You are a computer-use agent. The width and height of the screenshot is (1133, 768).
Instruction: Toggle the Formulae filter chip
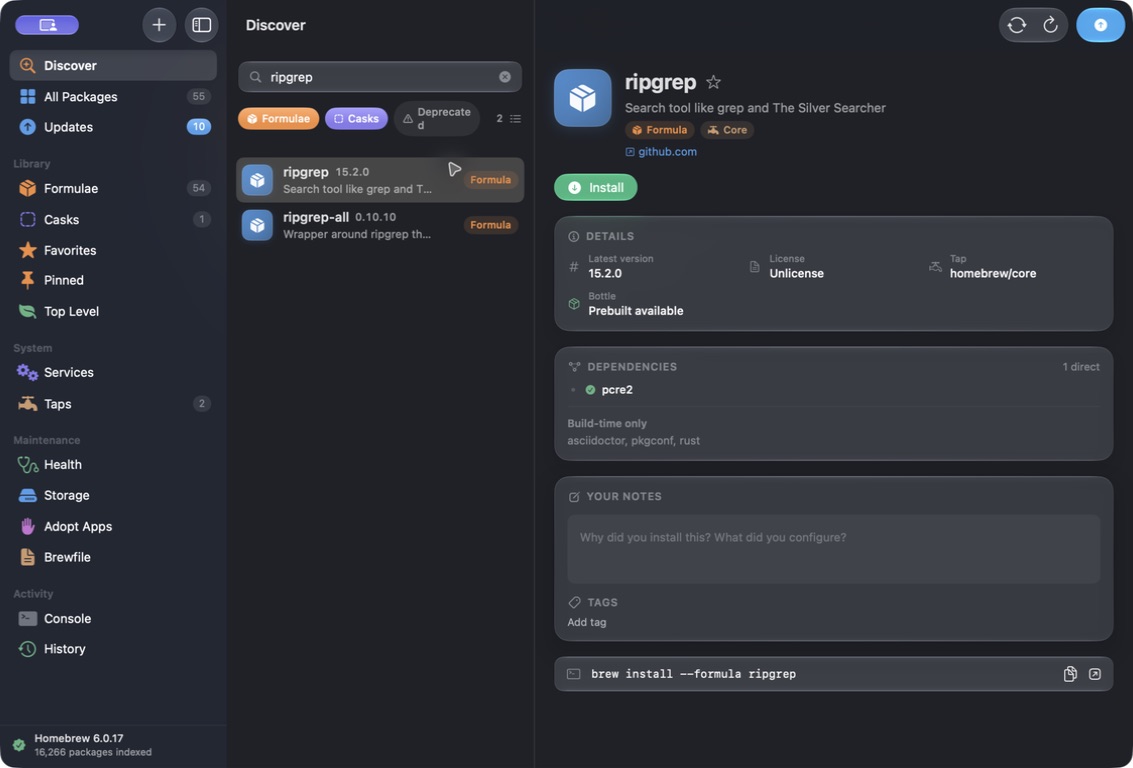pyautogui.click(x=278, y=118)
